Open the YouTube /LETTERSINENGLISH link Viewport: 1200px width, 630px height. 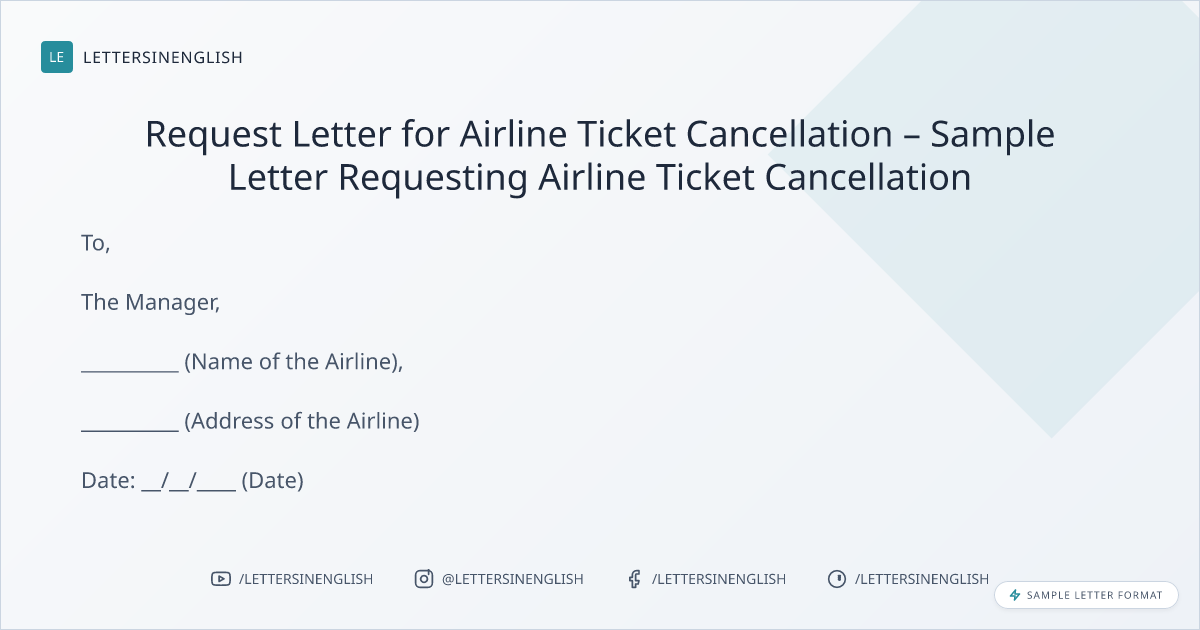(x=306, y=579)
